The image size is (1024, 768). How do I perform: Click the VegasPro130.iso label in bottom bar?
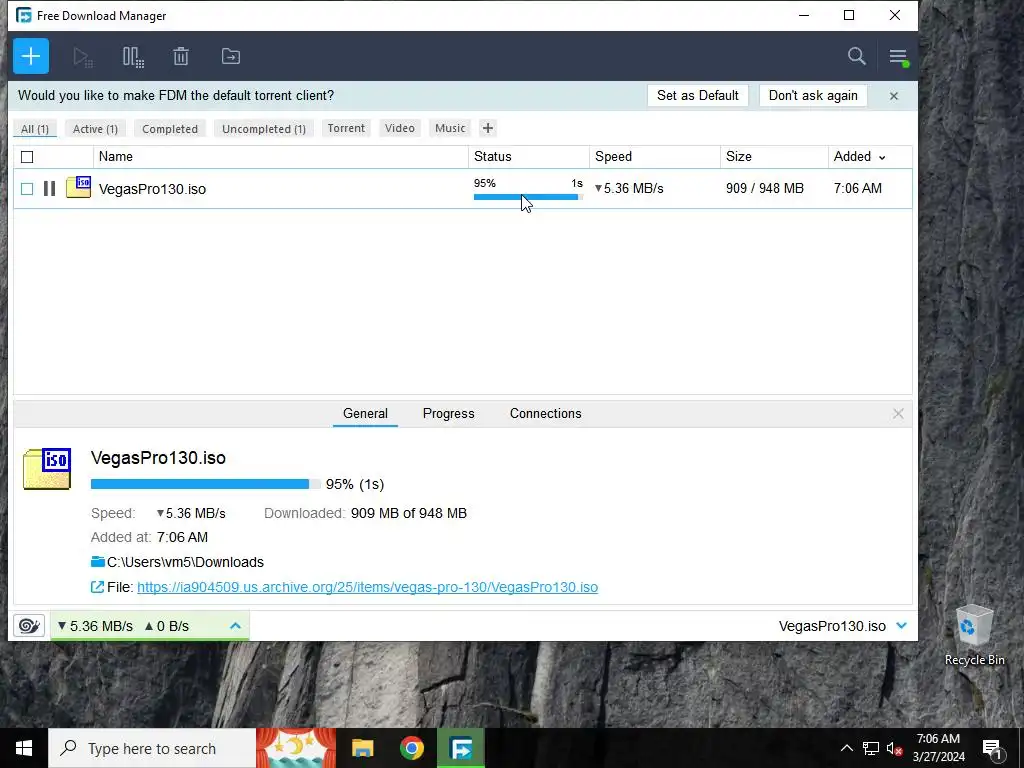coord(832,626)
